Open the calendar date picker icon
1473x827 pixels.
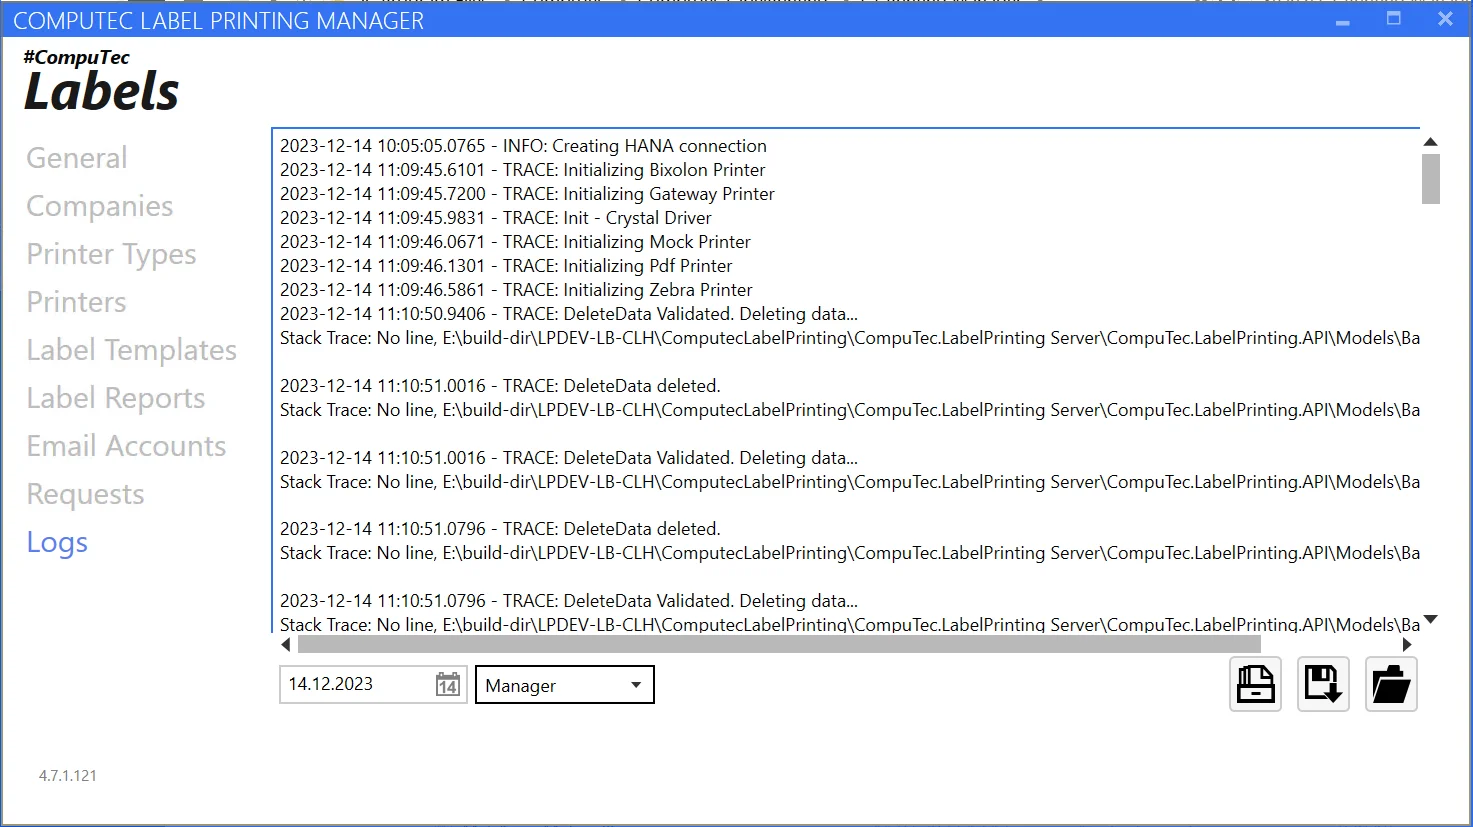[448, 685]
